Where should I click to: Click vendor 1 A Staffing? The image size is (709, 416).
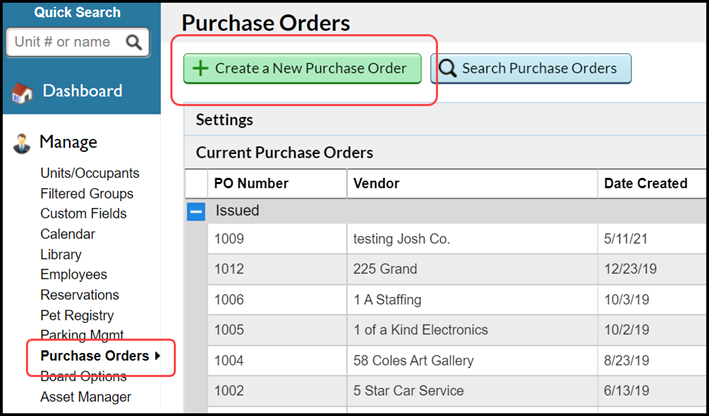(387, 299)
